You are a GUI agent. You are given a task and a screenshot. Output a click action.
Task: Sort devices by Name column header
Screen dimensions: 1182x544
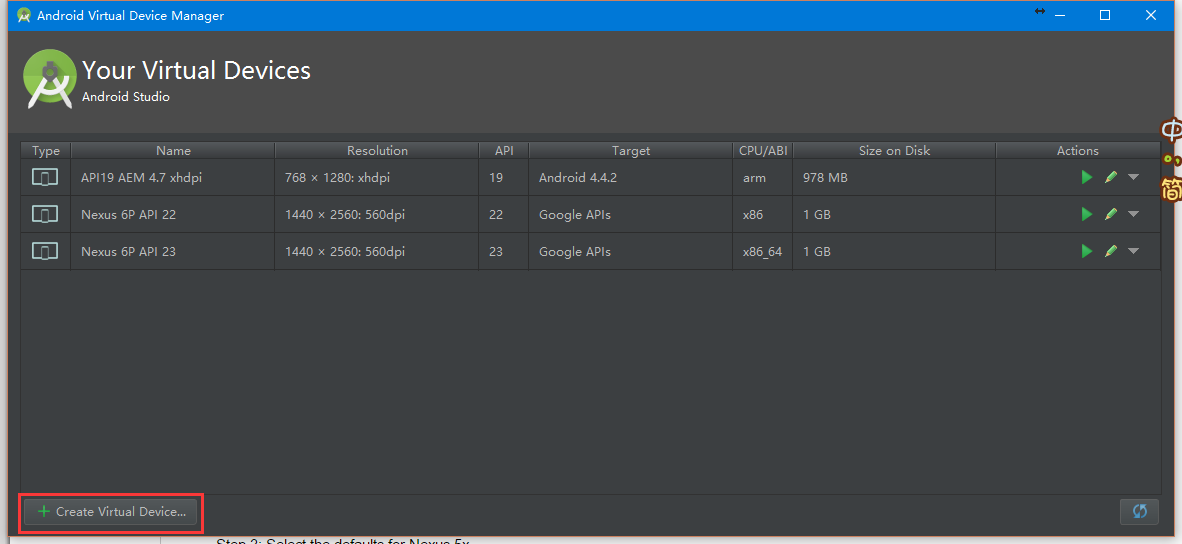click(x=173, y=151)
